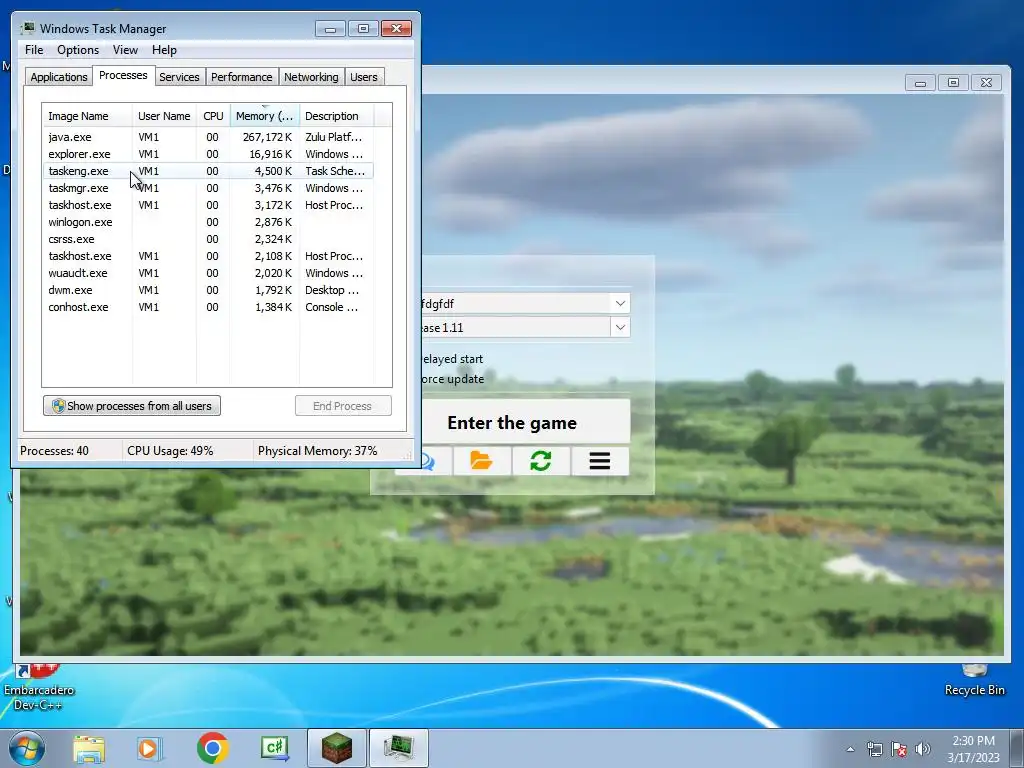
Task: Select the wuauclt.exe process
Action: 208,273
